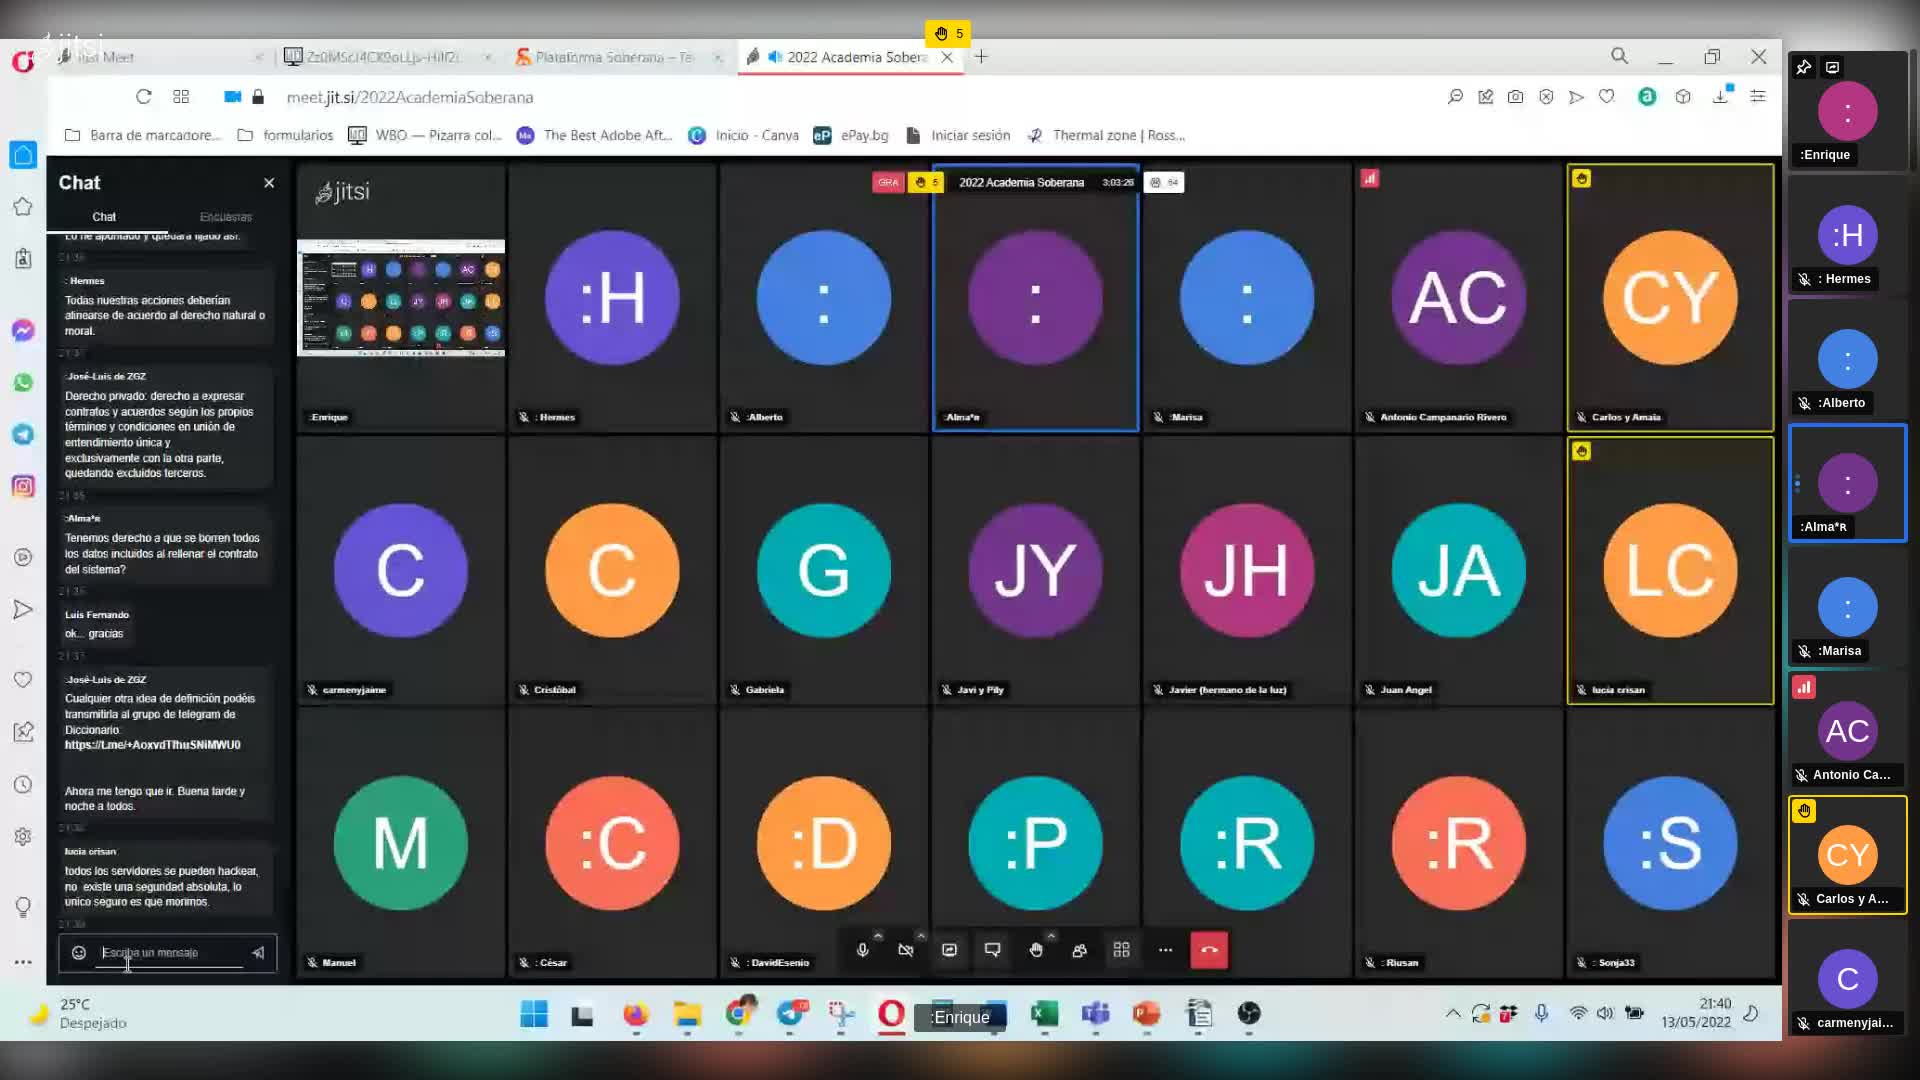Select the lucia crisan participant tile
This screenshot has height=1080, width=1920.
click(1670, 571)
